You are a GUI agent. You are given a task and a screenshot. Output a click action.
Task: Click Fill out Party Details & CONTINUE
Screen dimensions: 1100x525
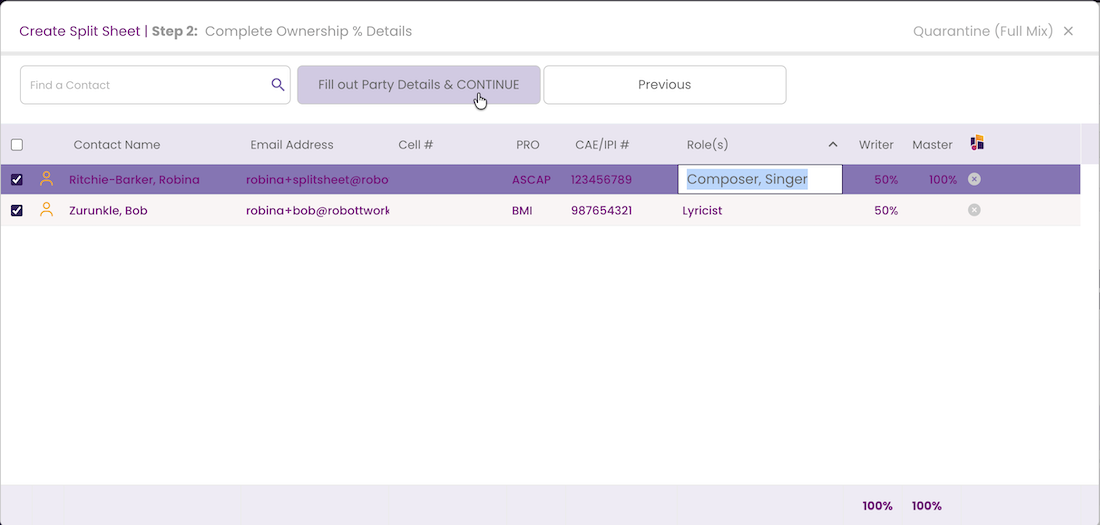click(x=419, y=85)
